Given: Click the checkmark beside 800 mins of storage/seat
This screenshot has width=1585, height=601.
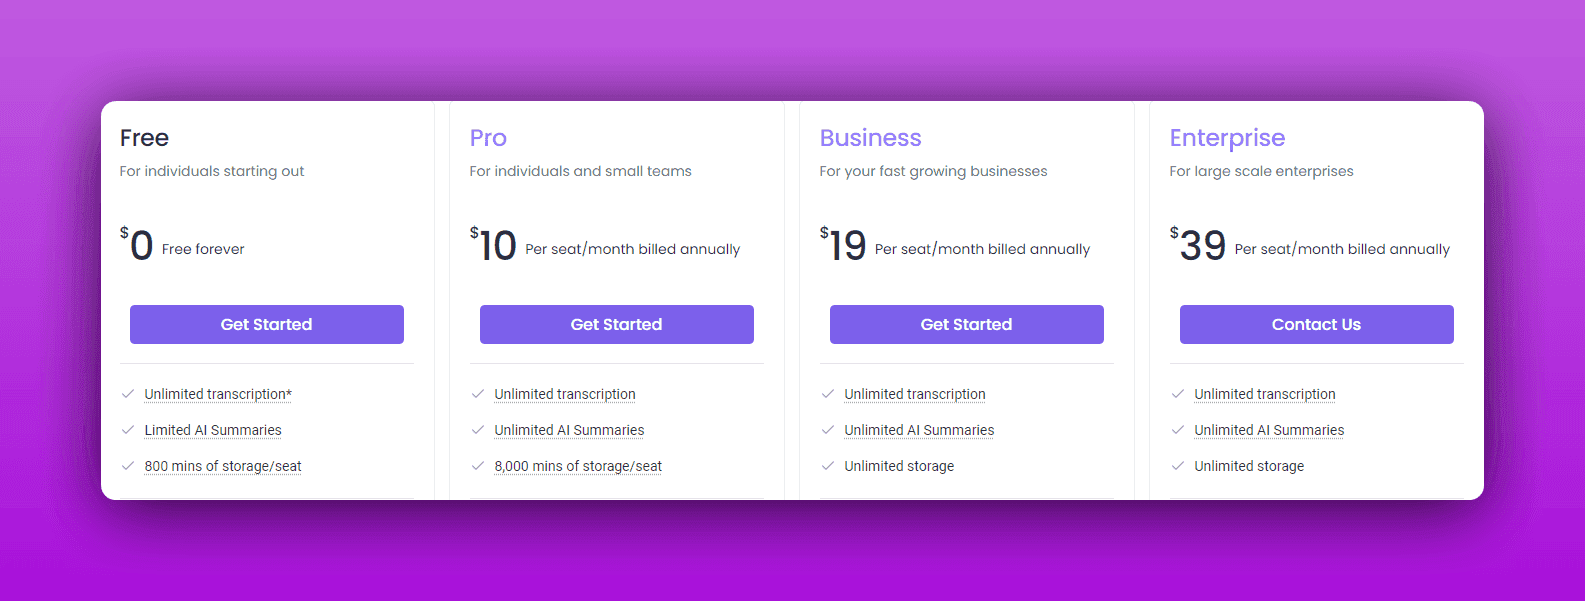Looking at the screenshot, I should pos(128,466).
